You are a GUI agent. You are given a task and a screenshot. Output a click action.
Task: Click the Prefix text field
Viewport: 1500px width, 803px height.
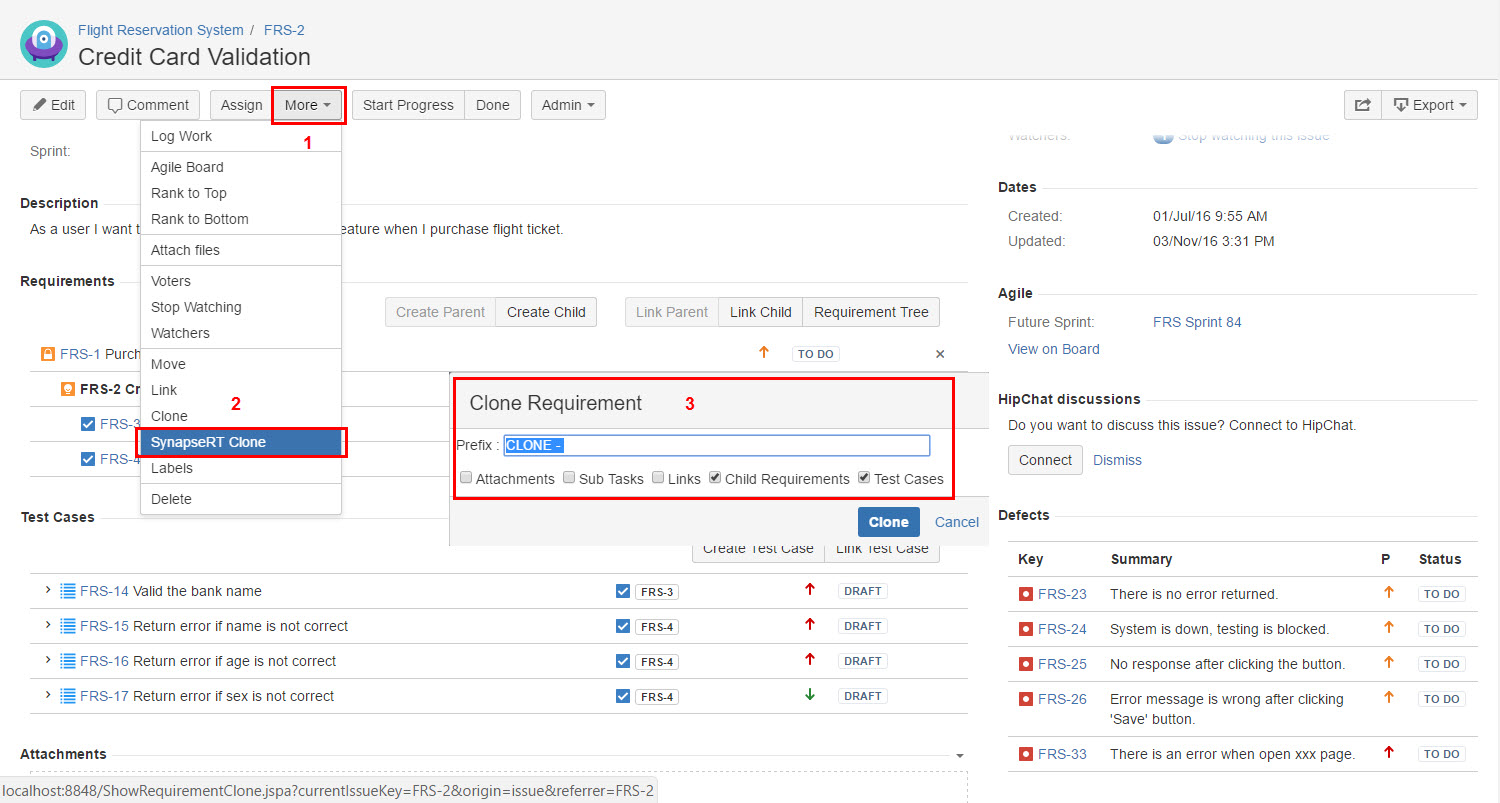716,445
